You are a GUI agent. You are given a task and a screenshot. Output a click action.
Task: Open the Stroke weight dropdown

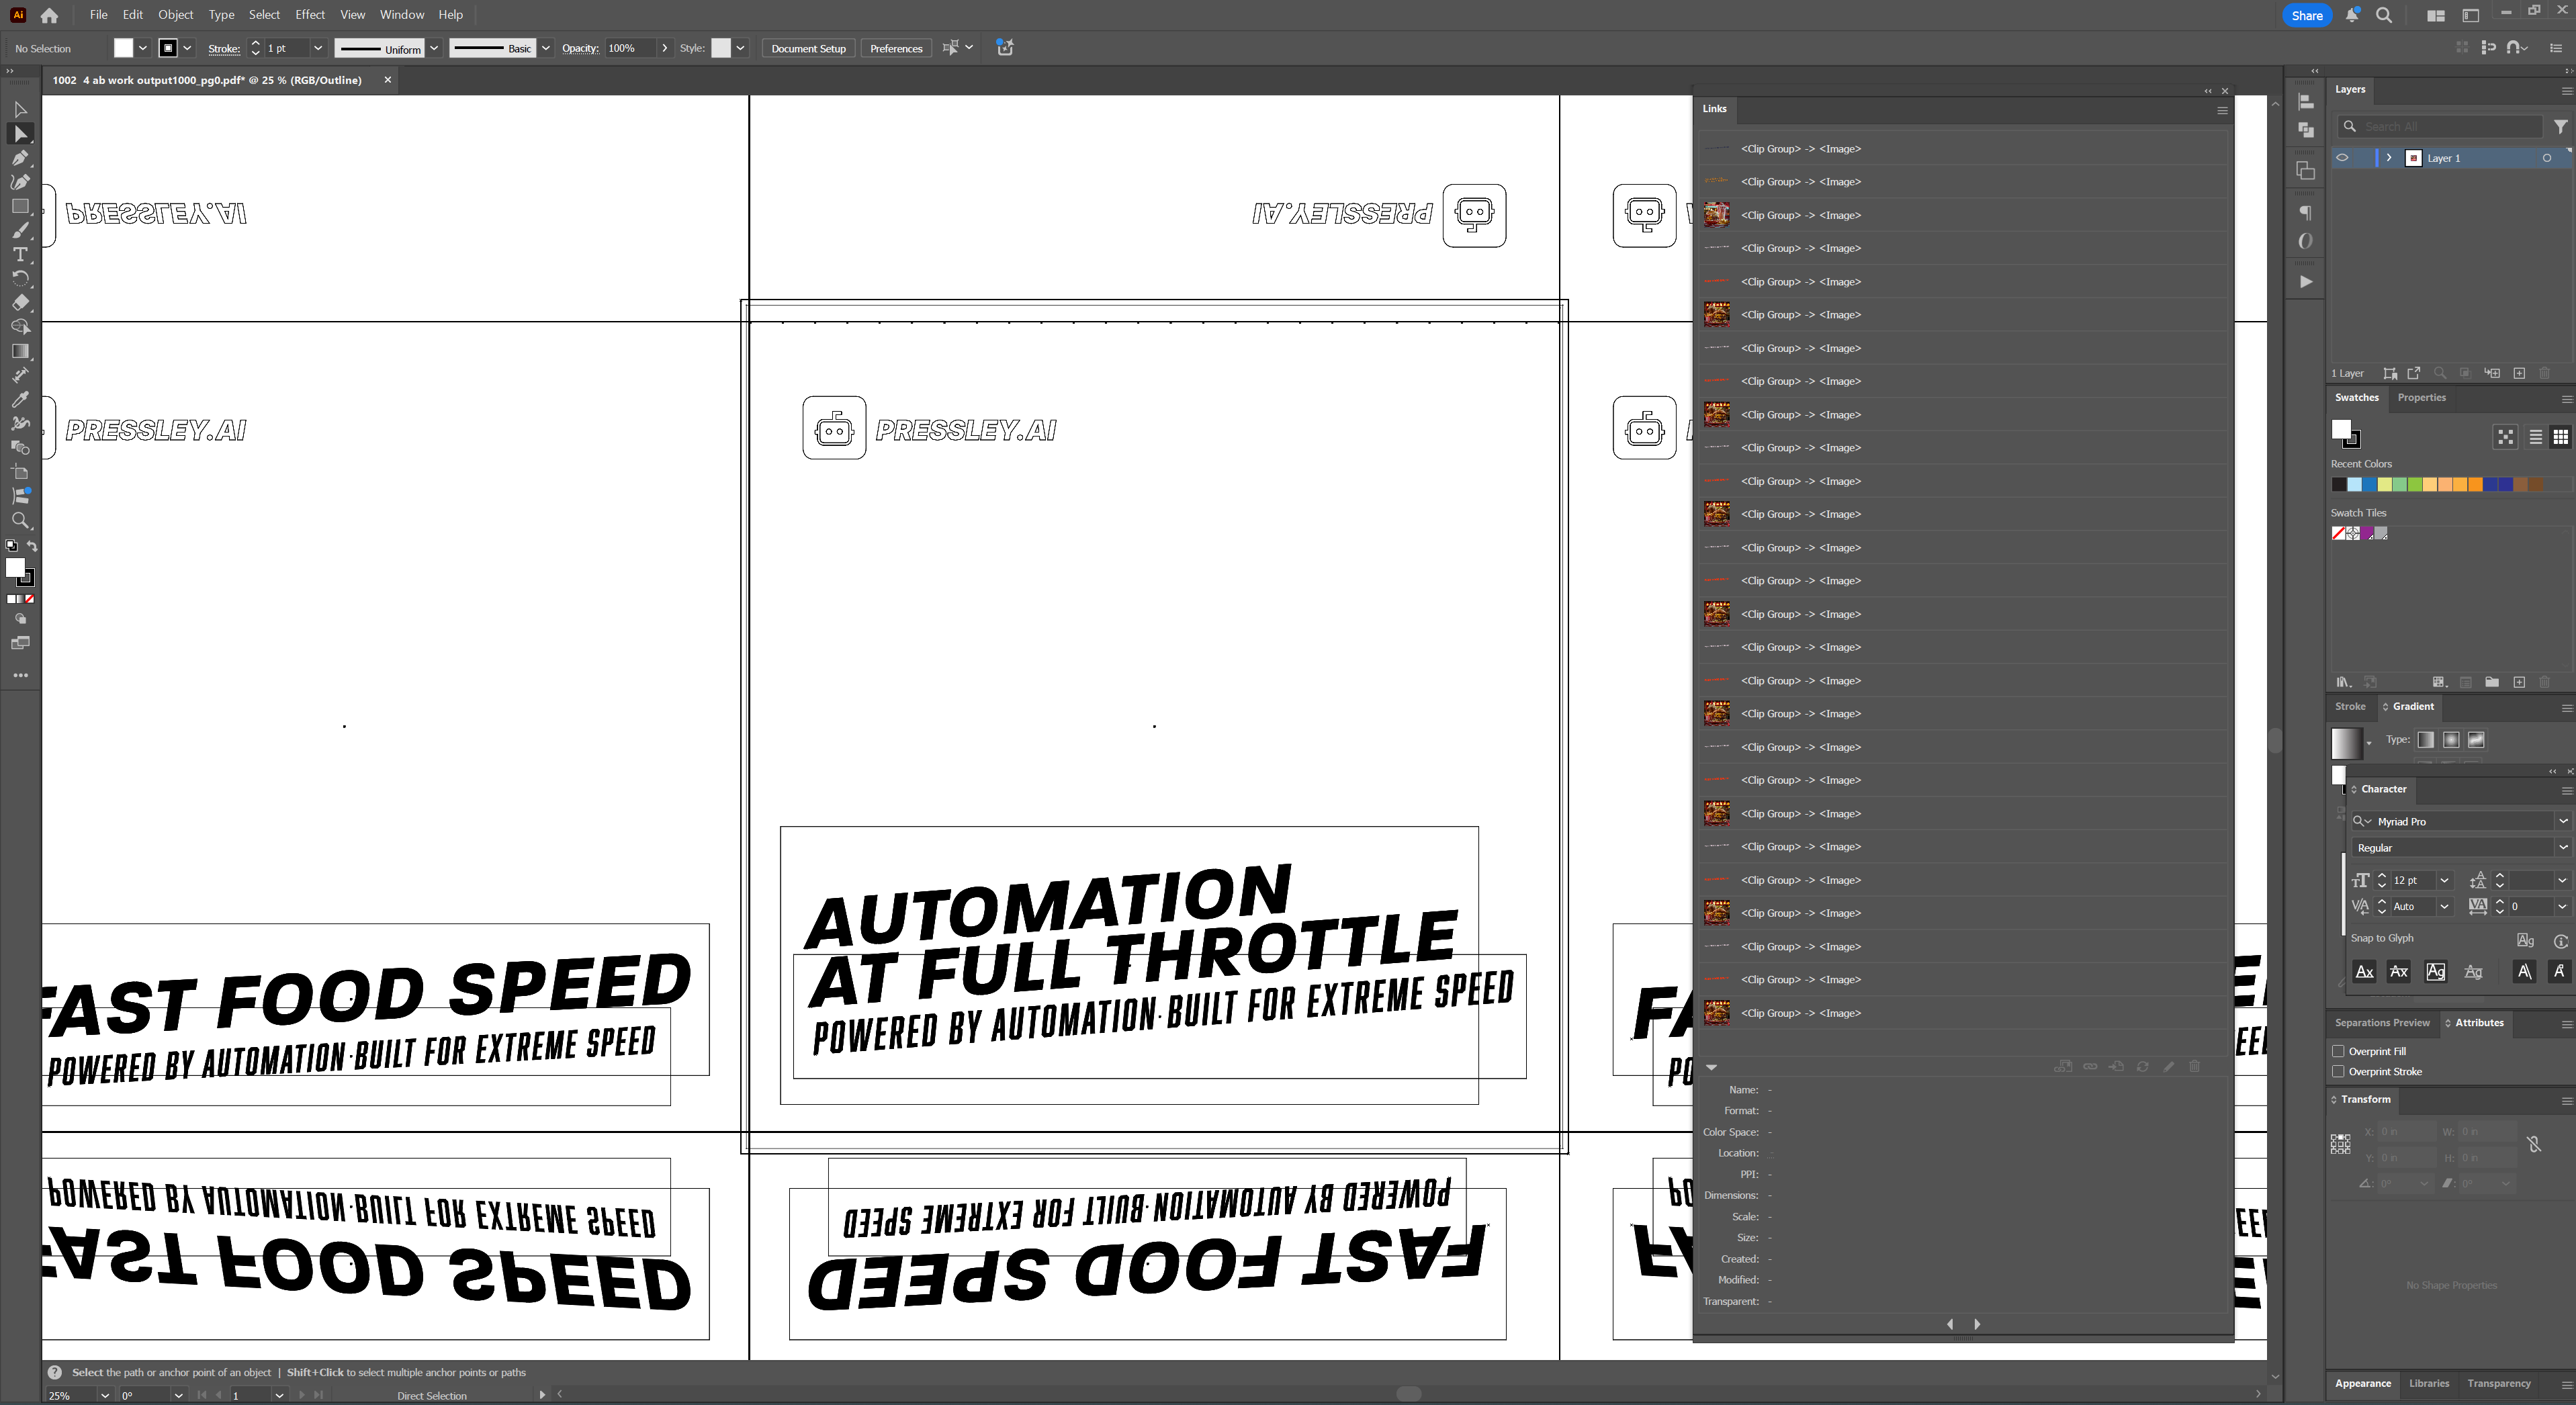point(318,48)
